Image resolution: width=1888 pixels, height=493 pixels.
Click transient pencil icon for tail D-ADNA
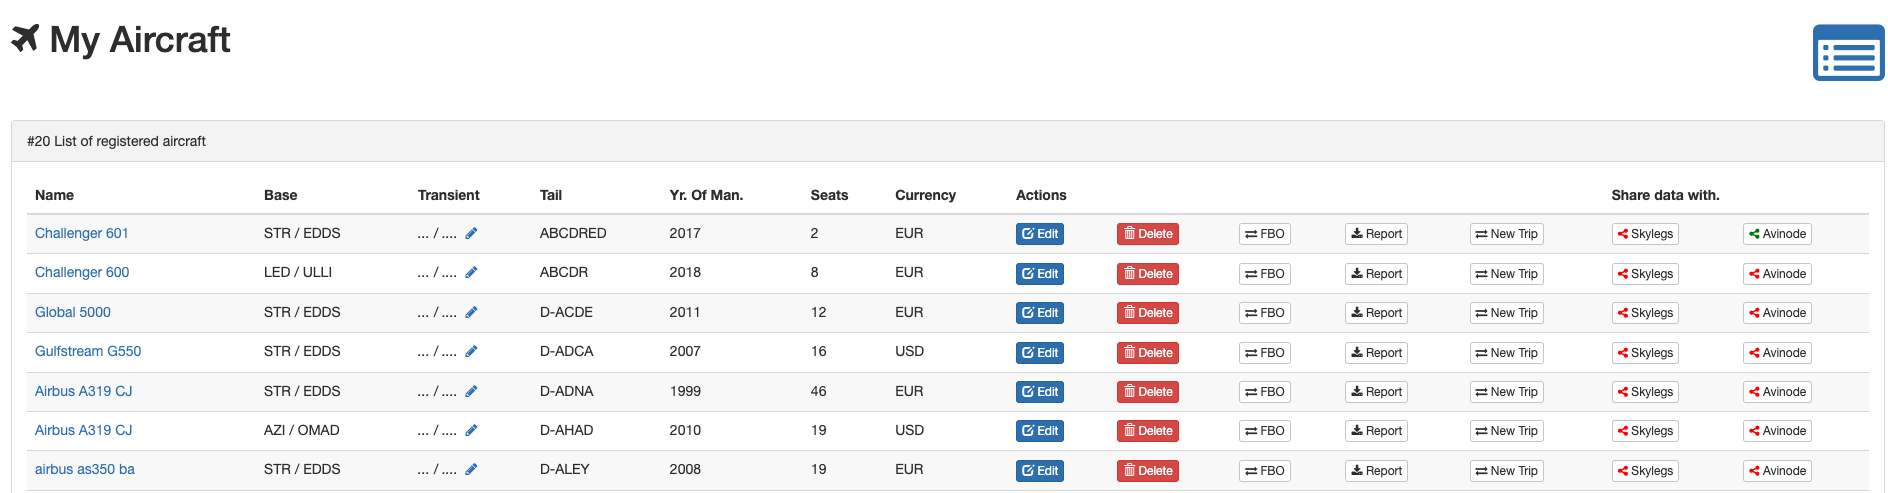[x=471, y=392]
